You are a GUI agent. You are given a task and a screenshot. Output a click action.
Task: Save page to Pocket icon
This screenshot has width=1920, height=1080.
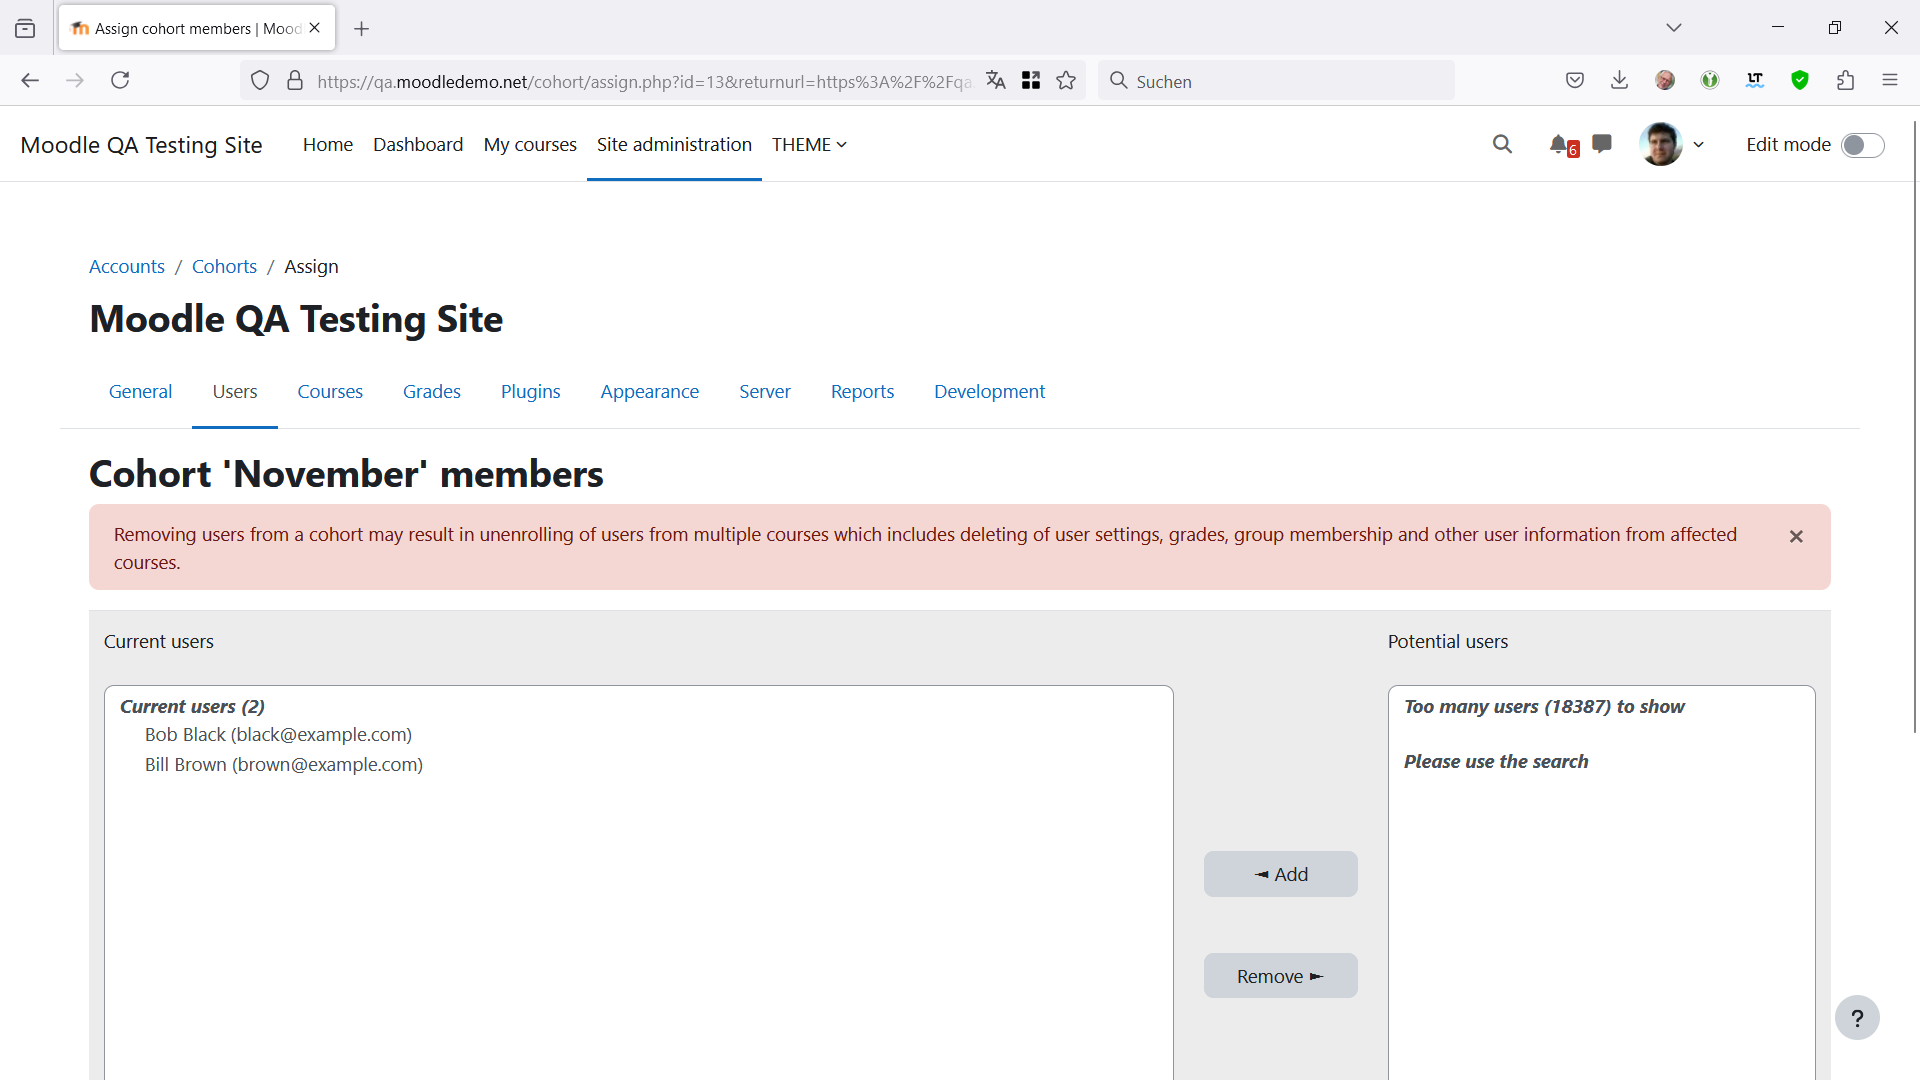1575,81
